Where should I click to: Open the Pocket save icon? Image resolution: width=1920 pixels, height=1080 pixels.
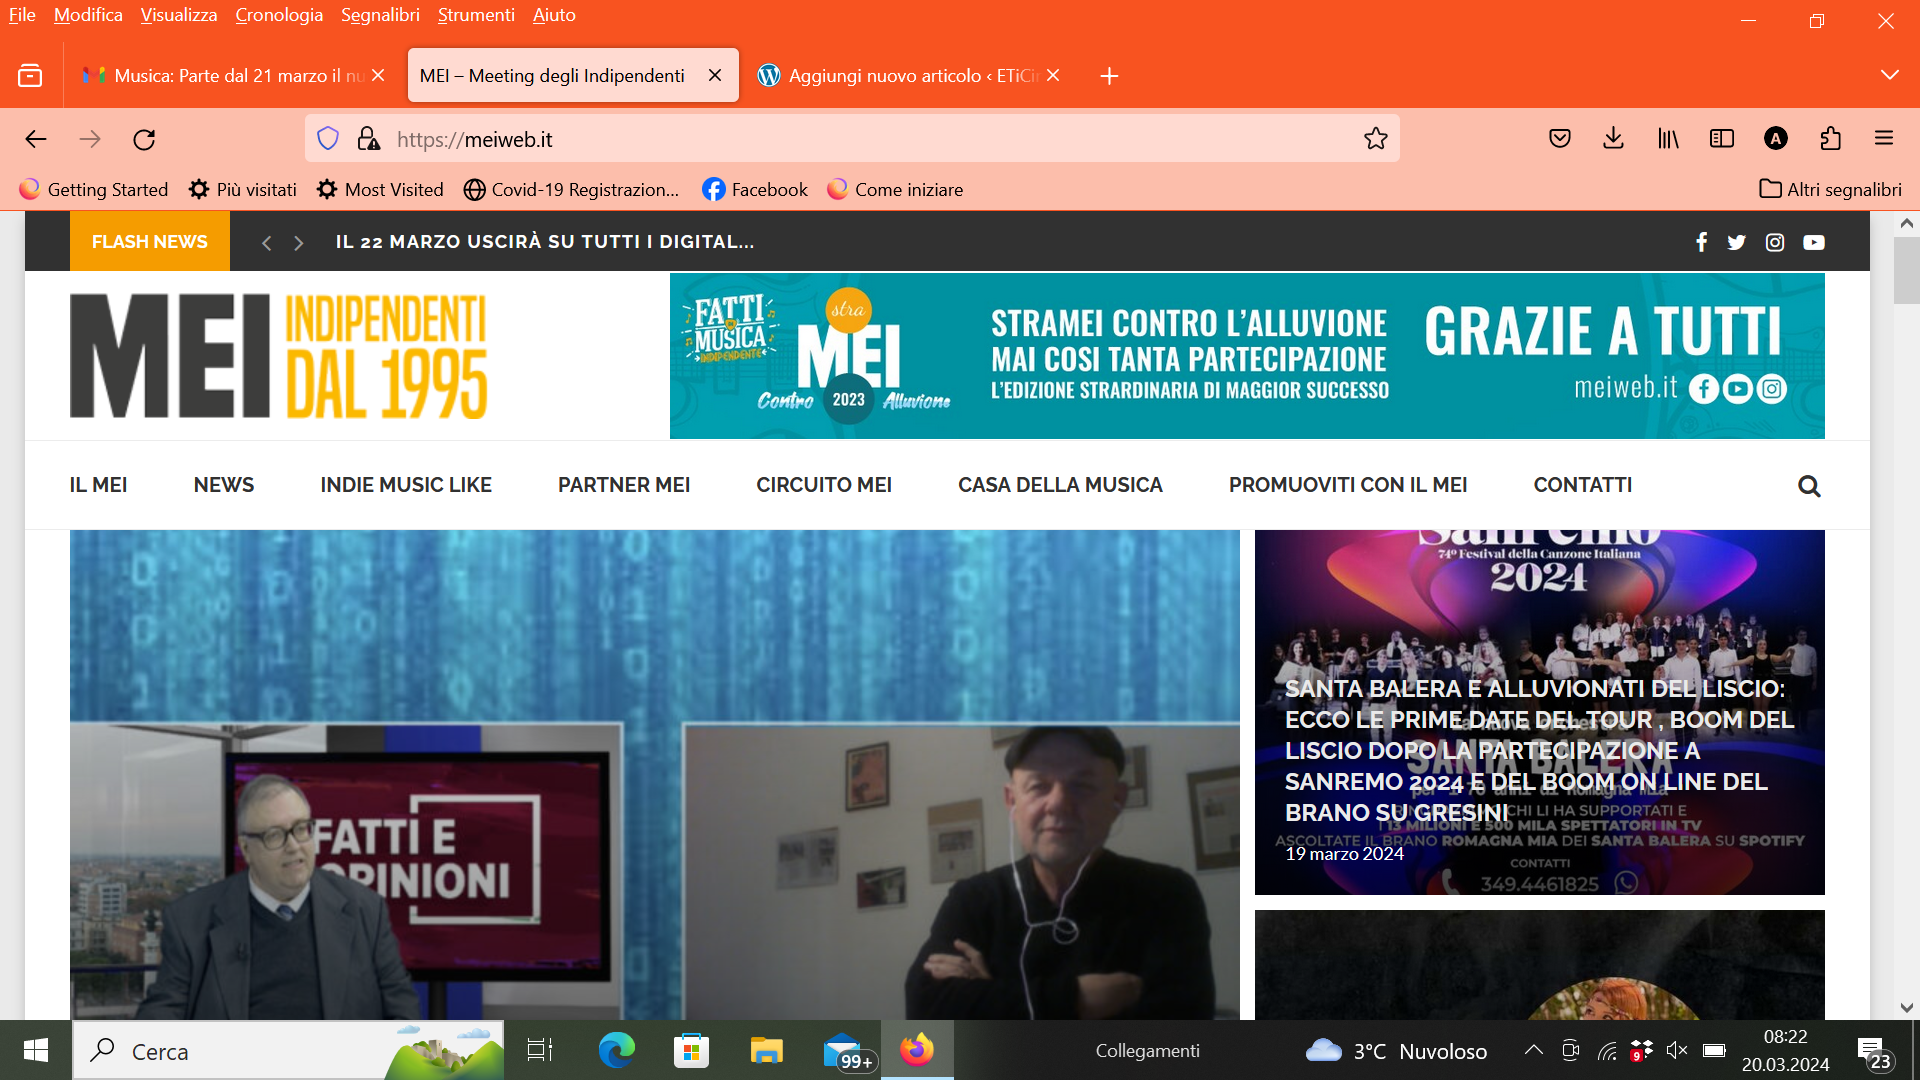pyautogui.click(x=1560, y=139)
